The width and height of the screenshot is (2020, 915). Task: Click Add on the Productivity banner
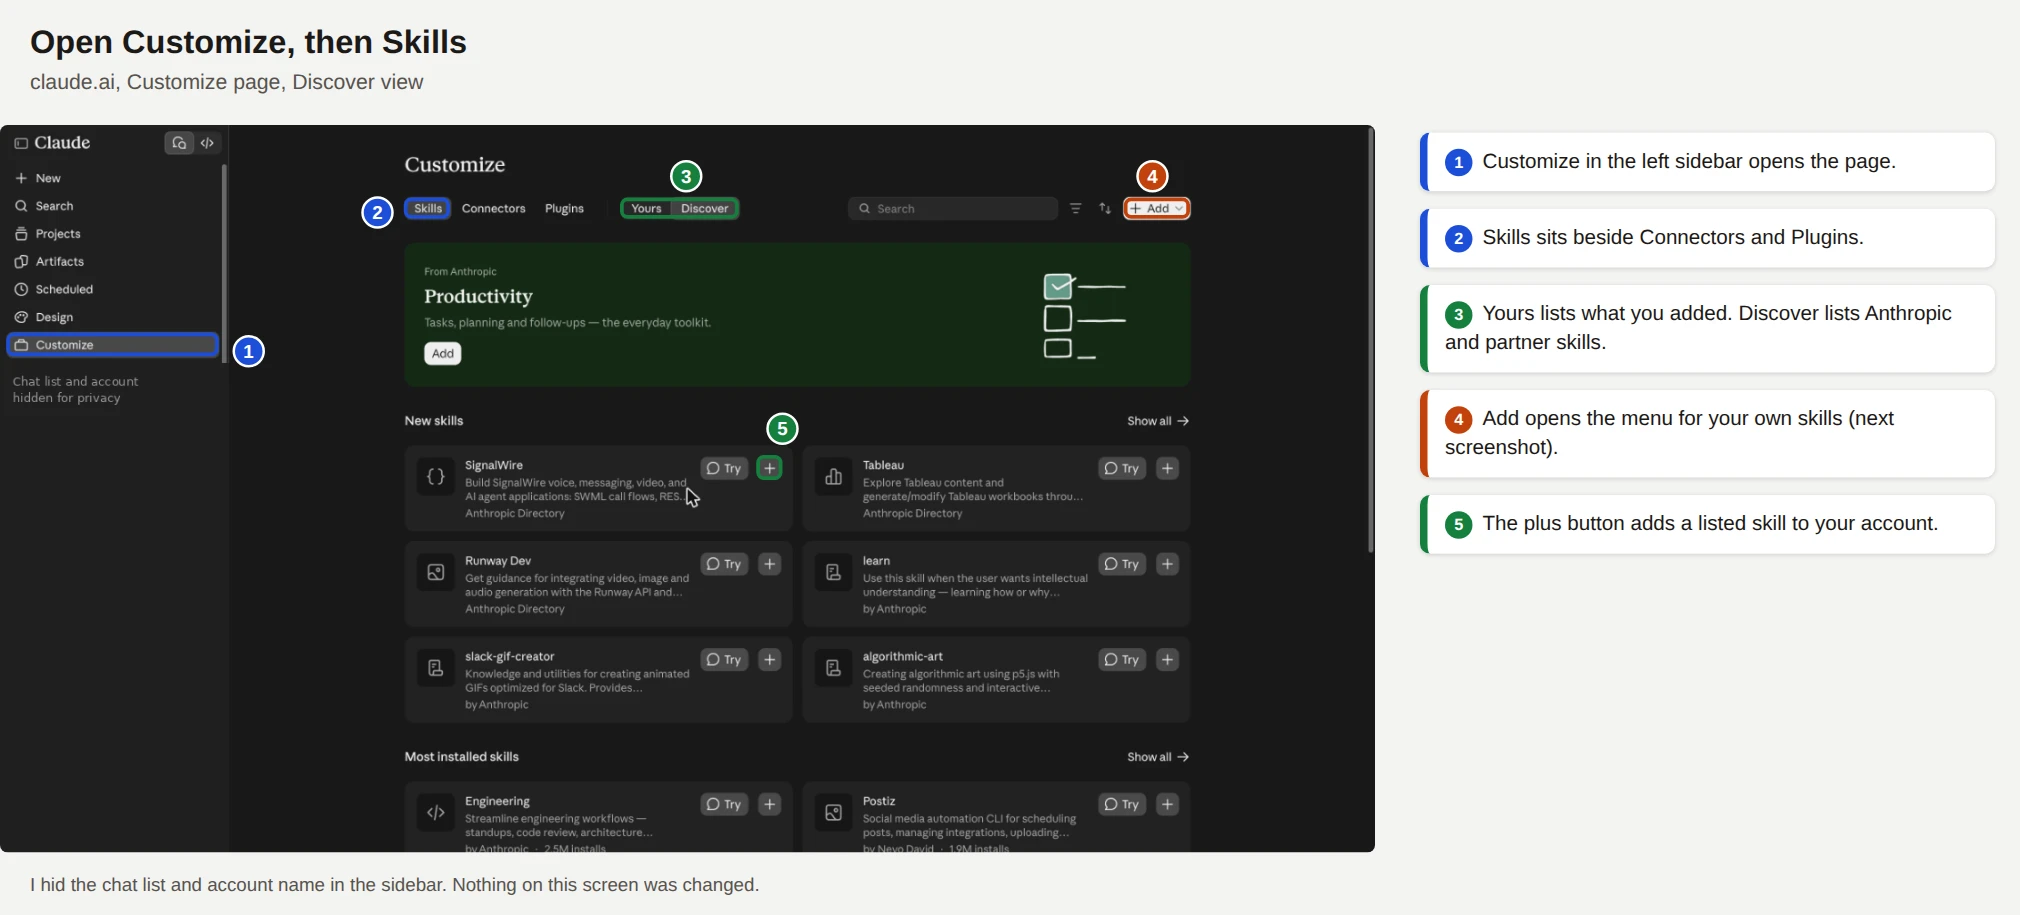[443, 353]
